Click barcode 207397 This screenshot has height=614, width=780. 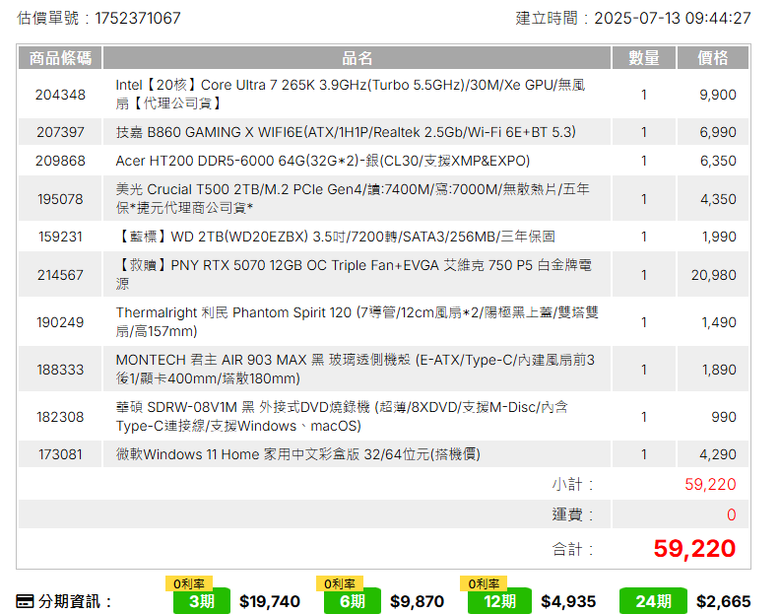[x=60, y=132]
